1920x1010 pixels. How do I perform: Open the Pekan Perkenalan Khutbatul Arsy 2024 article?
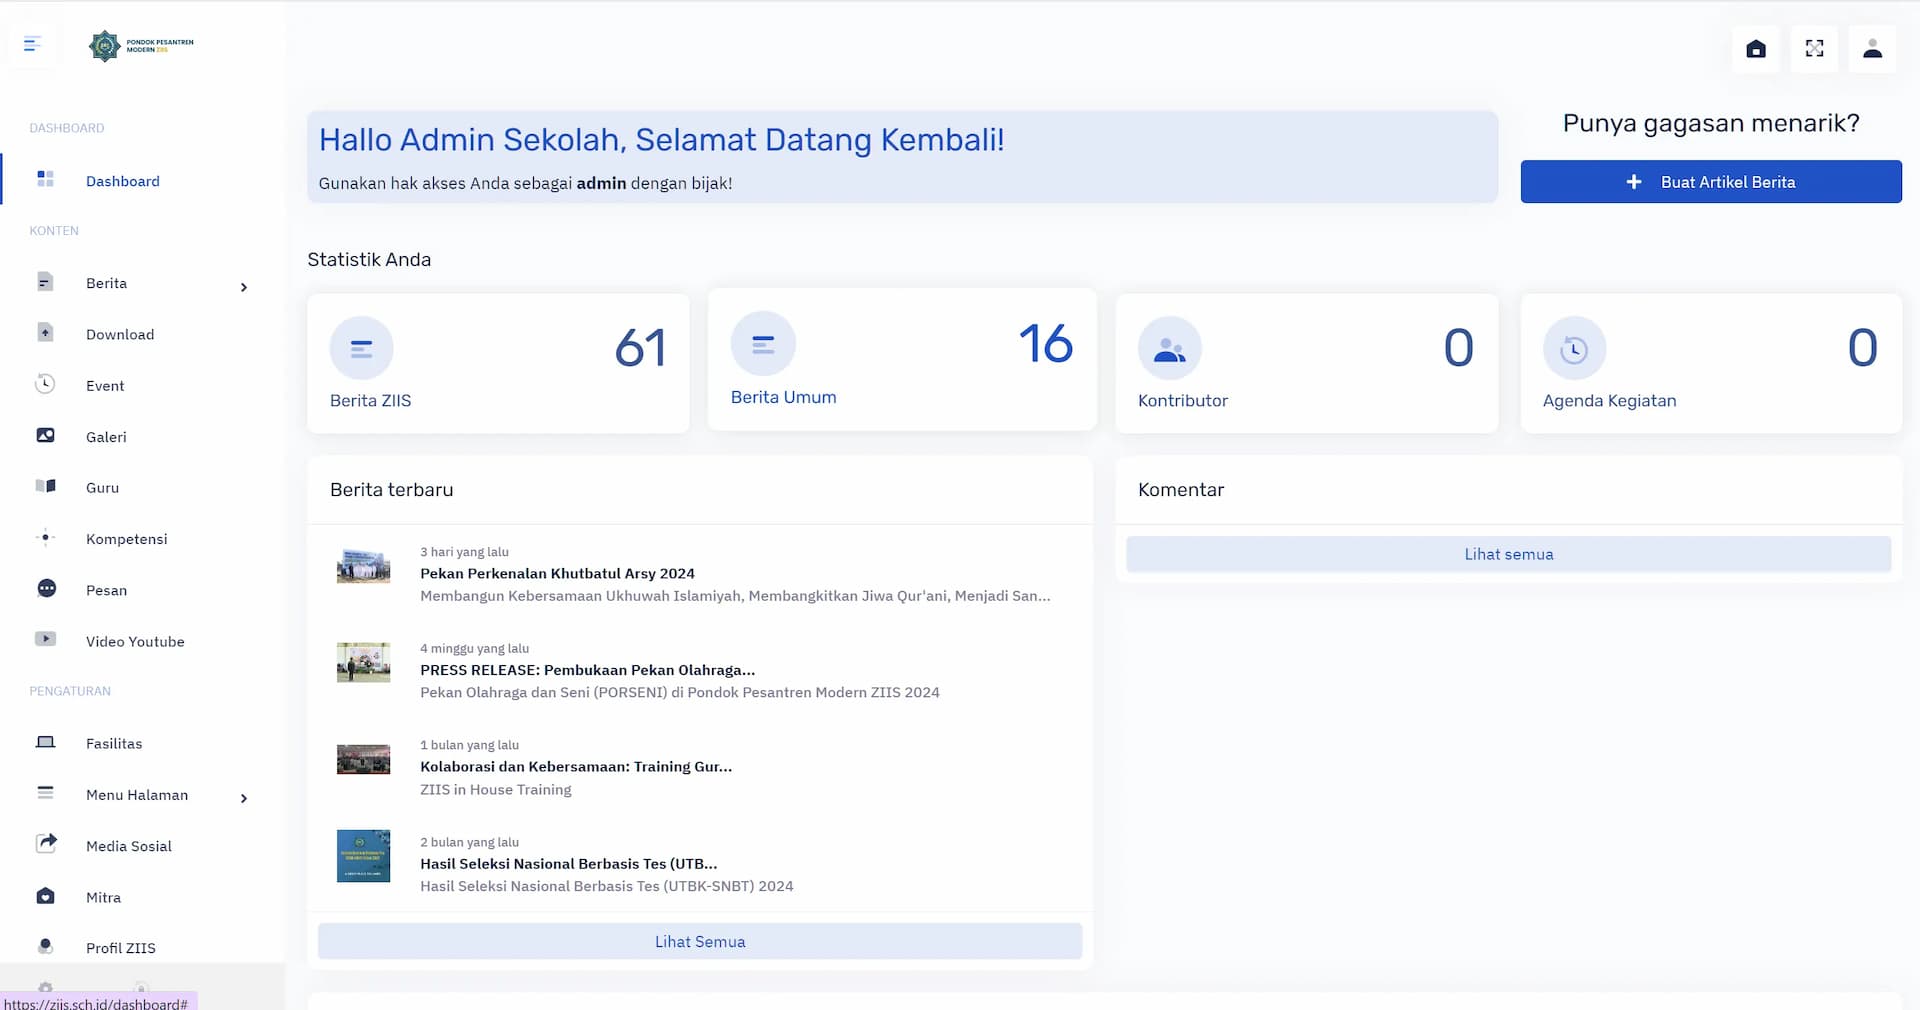click(x=557, y=573)
